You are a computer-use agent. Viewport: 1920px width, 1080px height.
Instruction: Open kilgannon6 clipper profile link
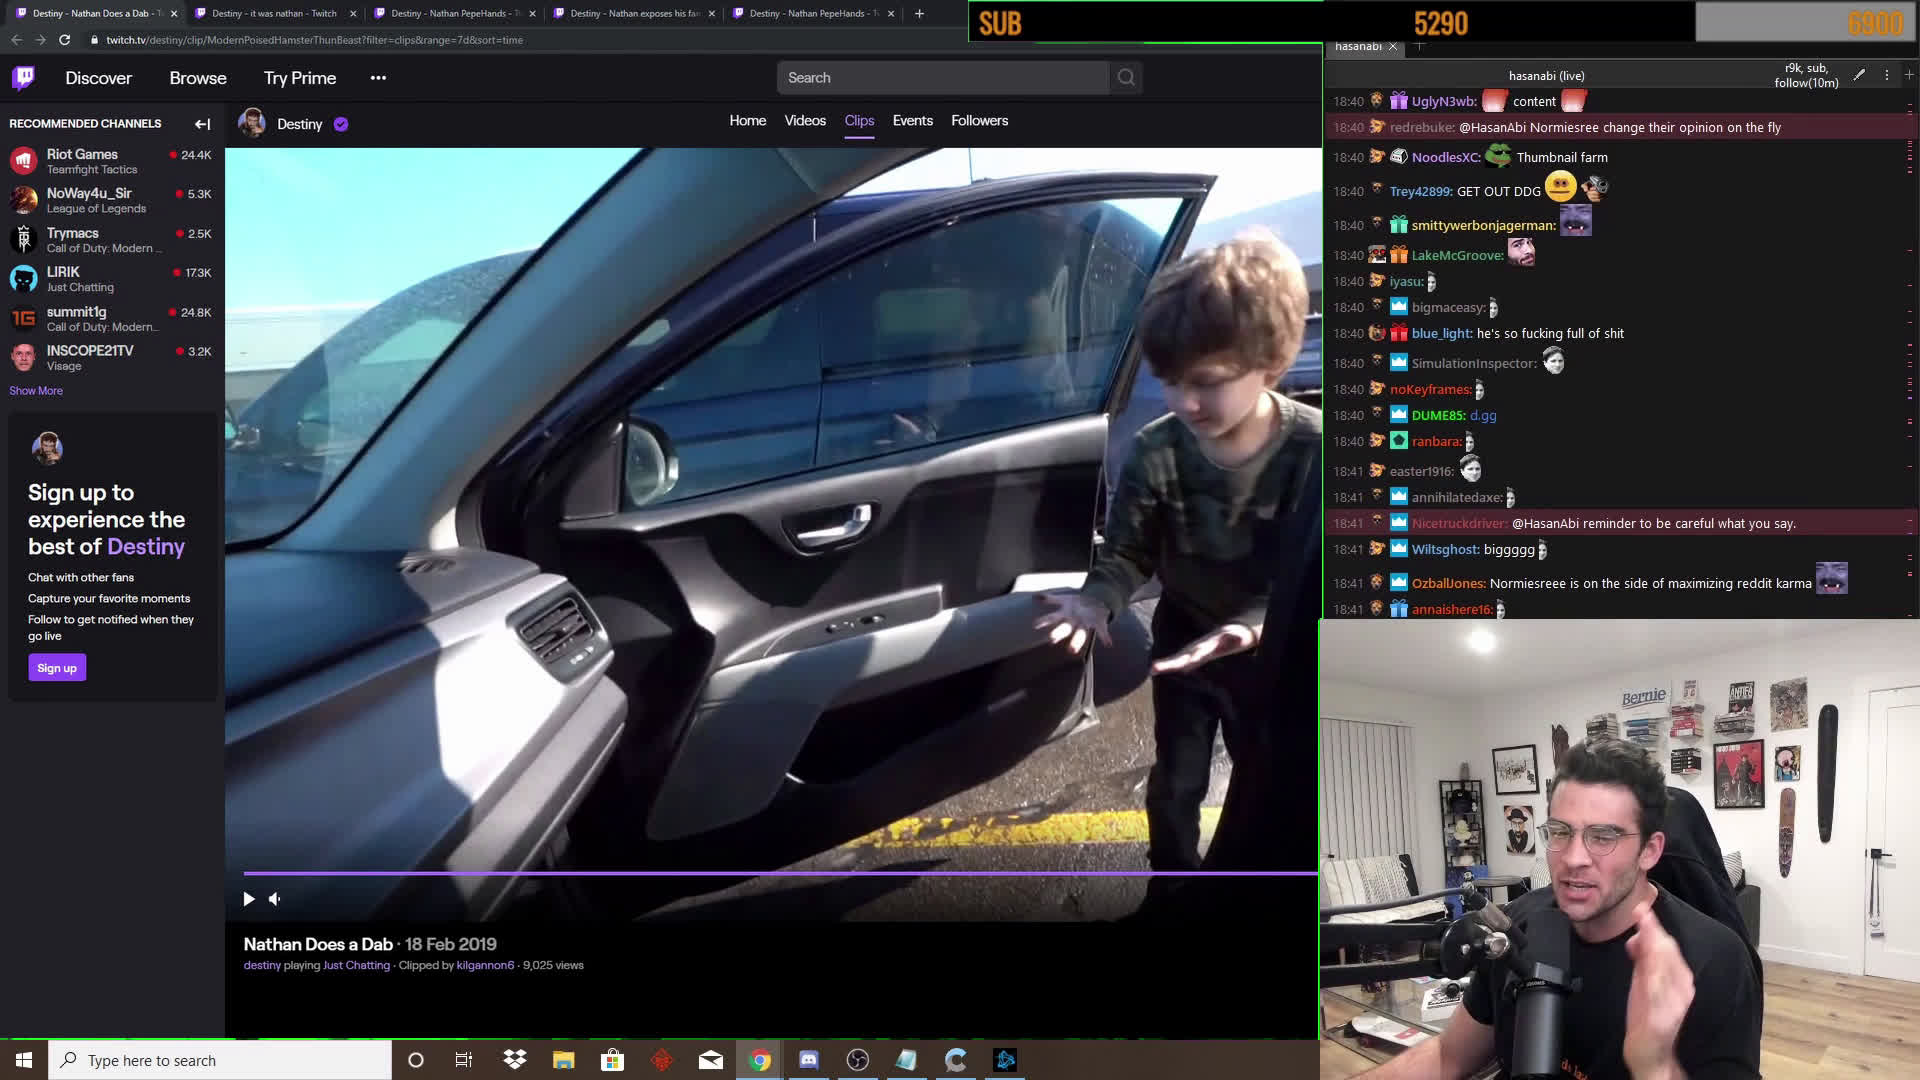click(485, 966)
